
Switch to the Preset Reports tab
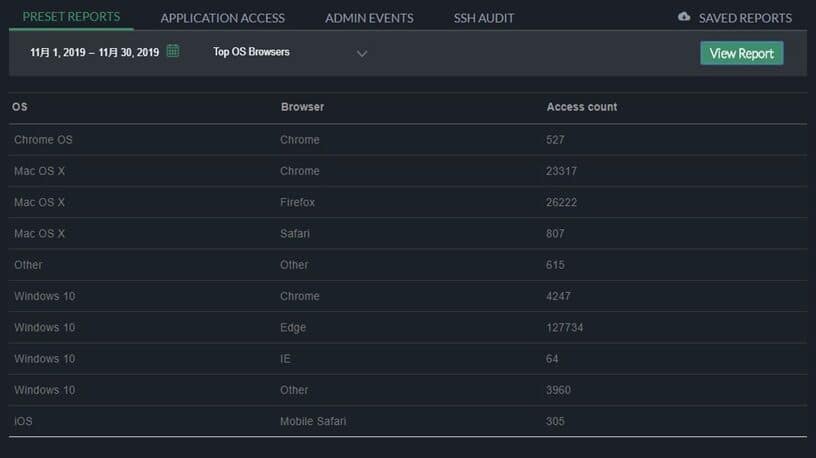[x=71, y=17]
